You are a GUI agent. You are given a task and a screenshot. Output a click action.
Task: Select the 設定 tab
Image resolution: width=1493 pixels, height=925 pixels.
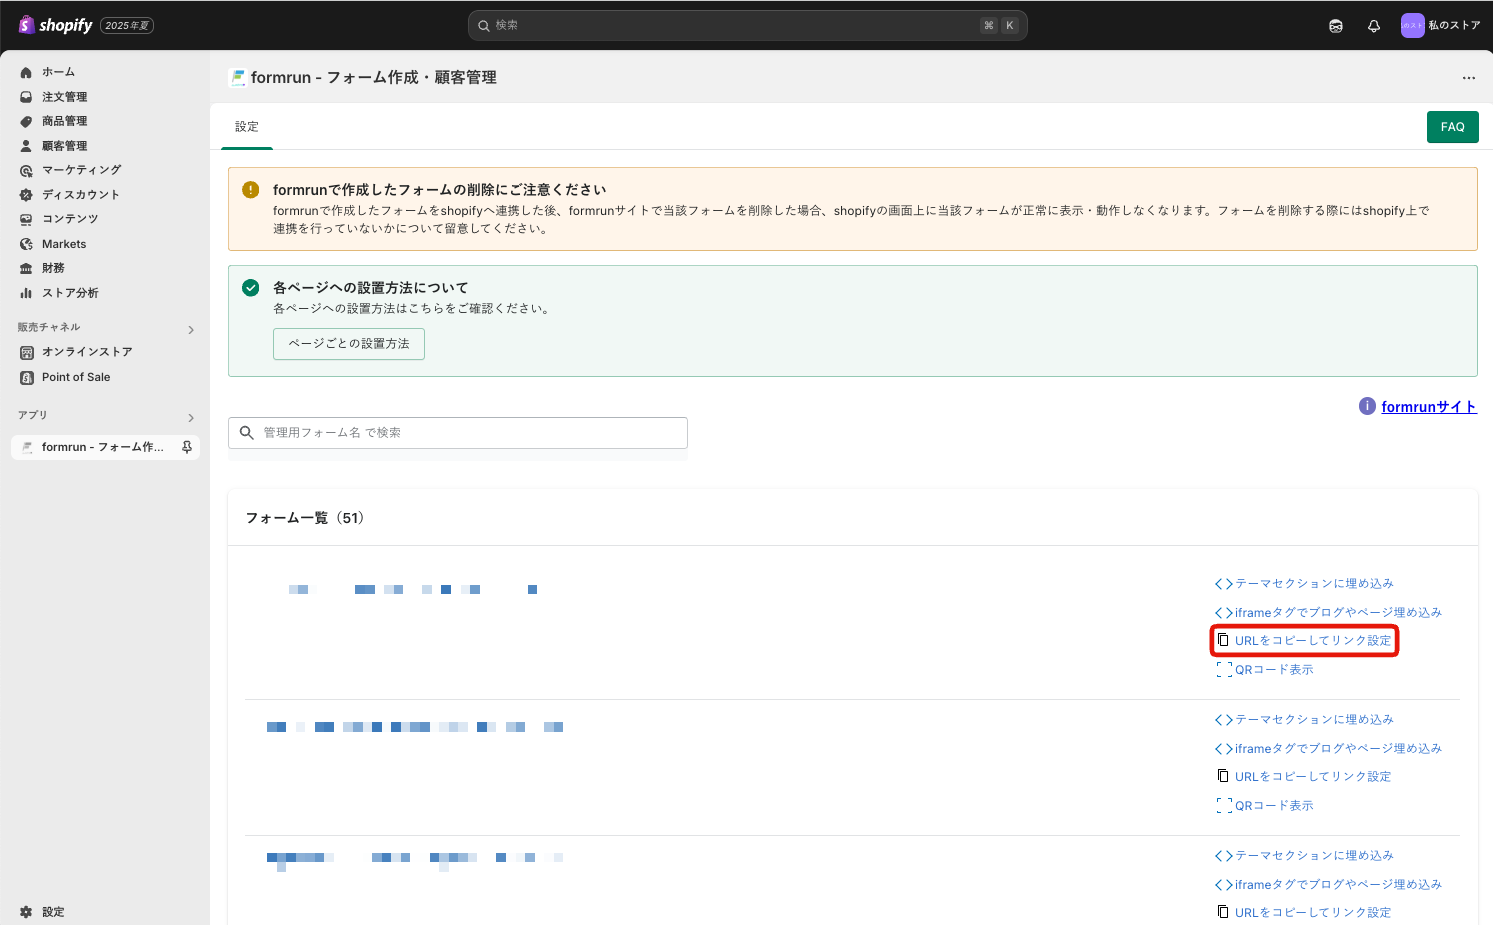tap(247, 127)
